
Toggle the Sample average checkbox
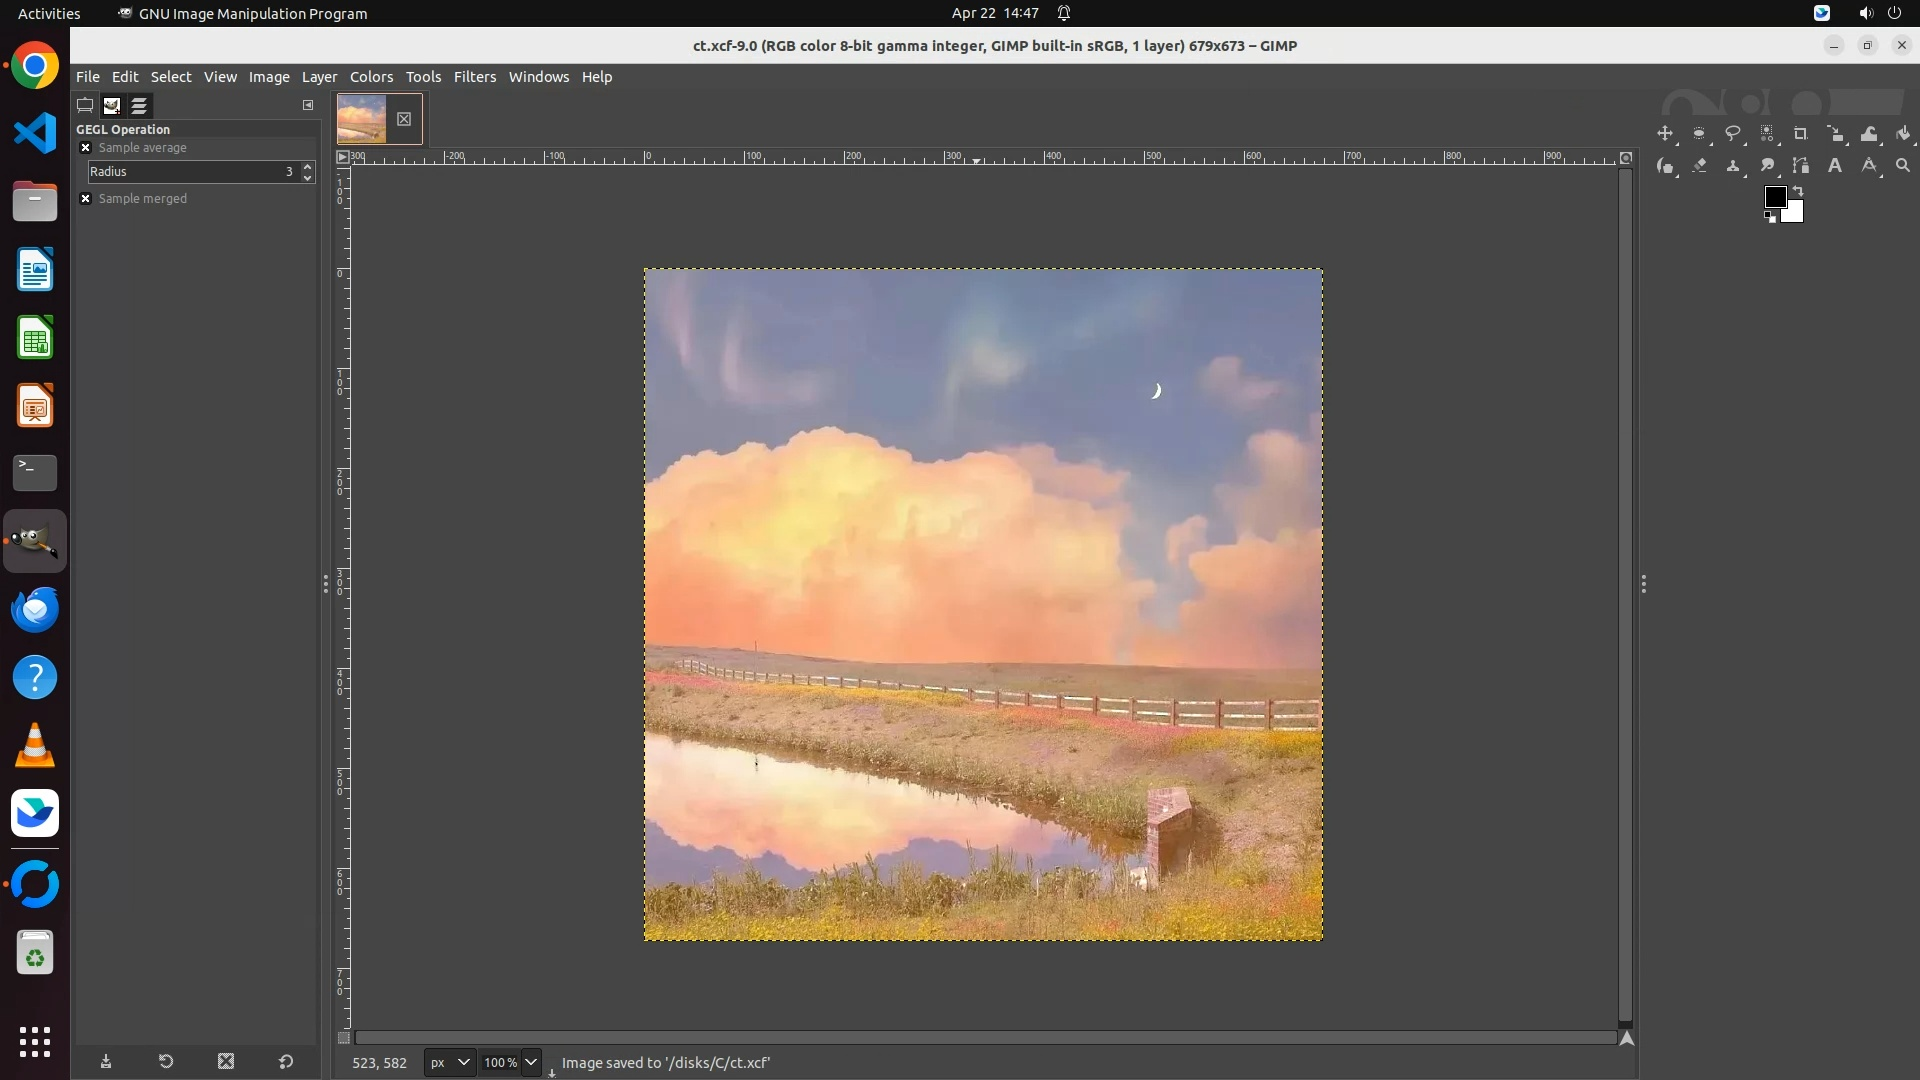[86, 148]
